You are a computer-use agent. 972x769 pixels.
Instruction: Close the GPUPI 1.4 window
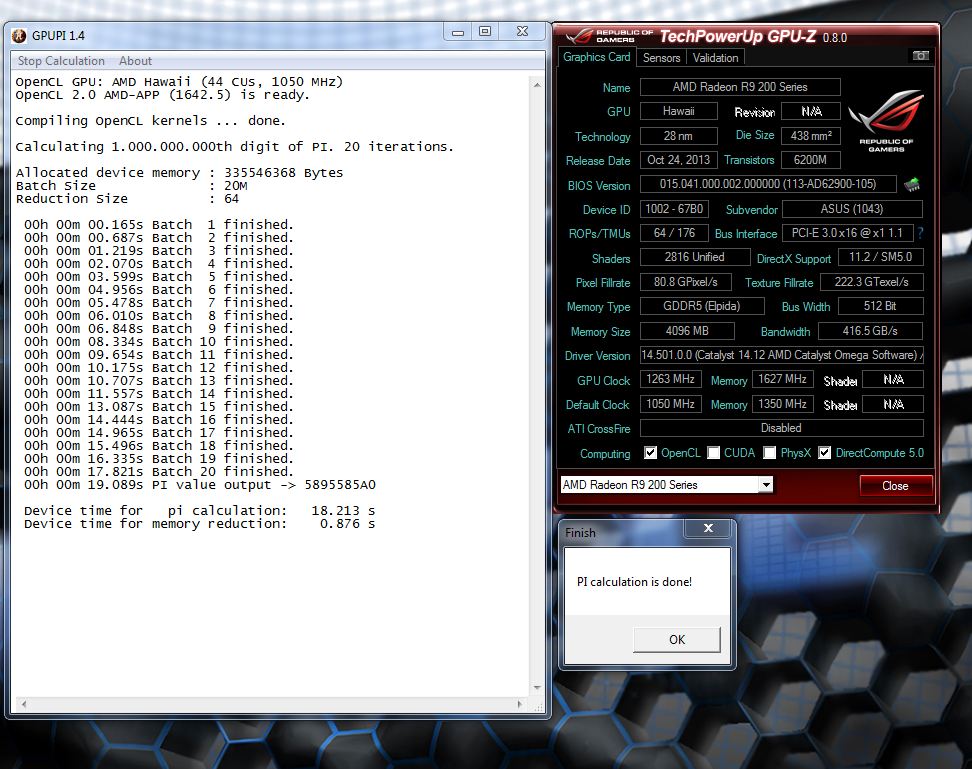523,32
